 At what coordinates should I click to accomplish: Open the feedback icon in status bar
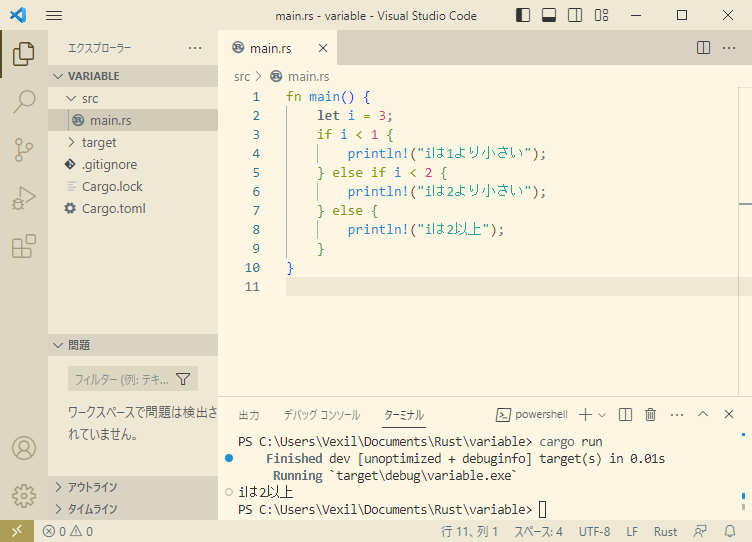tap(700, 531)
